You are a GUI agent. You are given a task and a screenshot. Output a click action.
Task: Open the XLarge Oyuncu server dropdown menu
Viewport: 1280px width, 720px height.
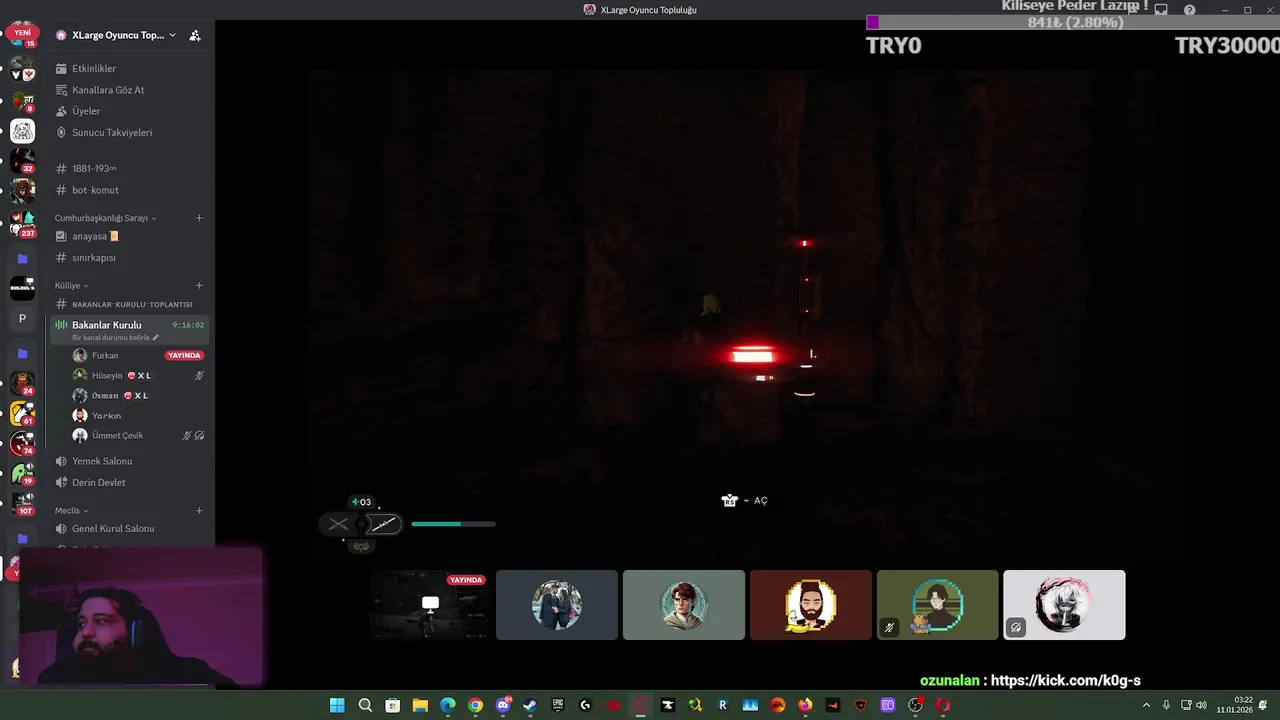coord(116,35)
